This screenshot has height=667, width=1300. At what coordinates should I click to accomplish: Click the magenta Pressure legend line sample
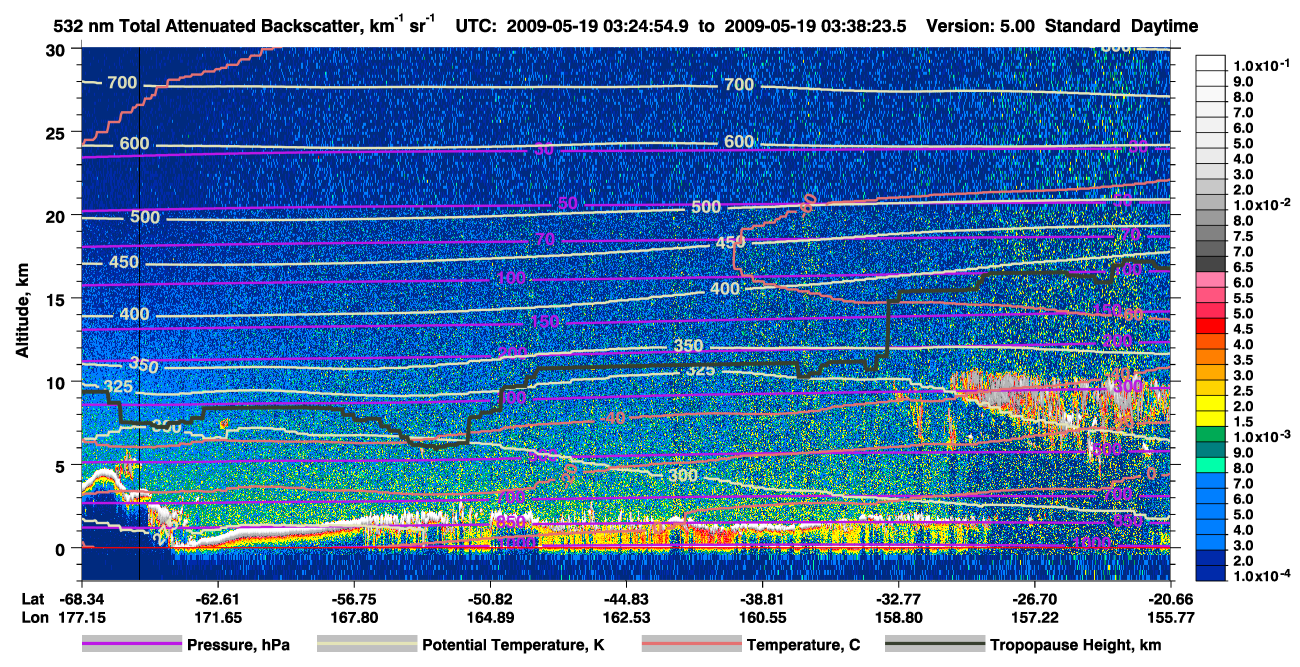pyautogui.click(x=132, y=644)
